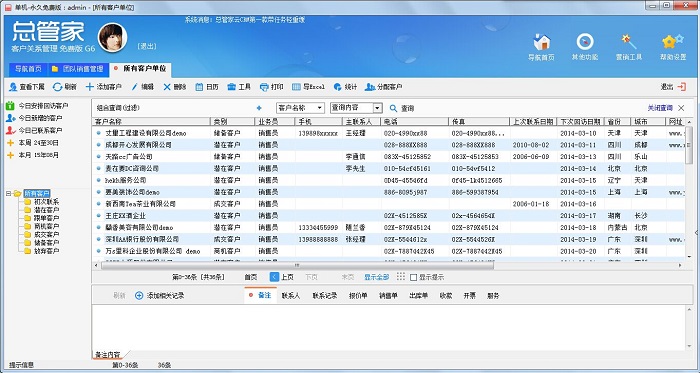Open the 导航首页 house icon
The width and height of the screenshot is (700, 373).
[x=542, y=42]
